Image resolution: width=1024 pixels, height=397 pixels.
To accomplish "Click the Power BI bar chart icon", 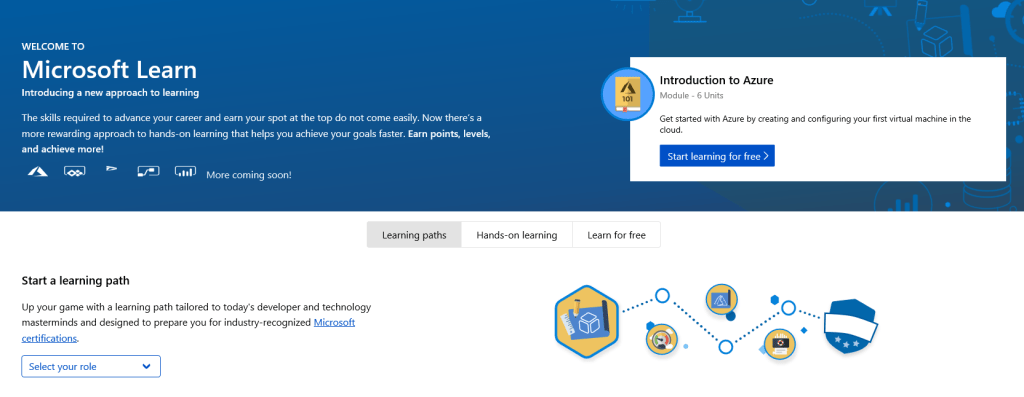I will (185, 172).
